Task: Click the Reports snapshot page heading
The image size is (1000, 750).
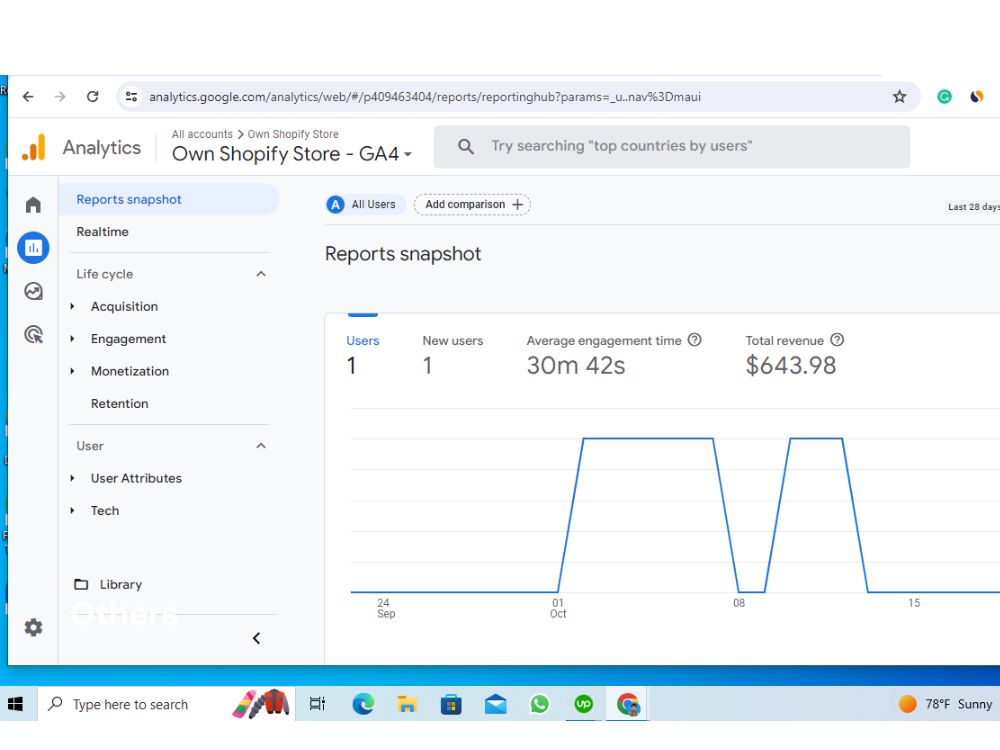Action: click(x=402, y=254)
